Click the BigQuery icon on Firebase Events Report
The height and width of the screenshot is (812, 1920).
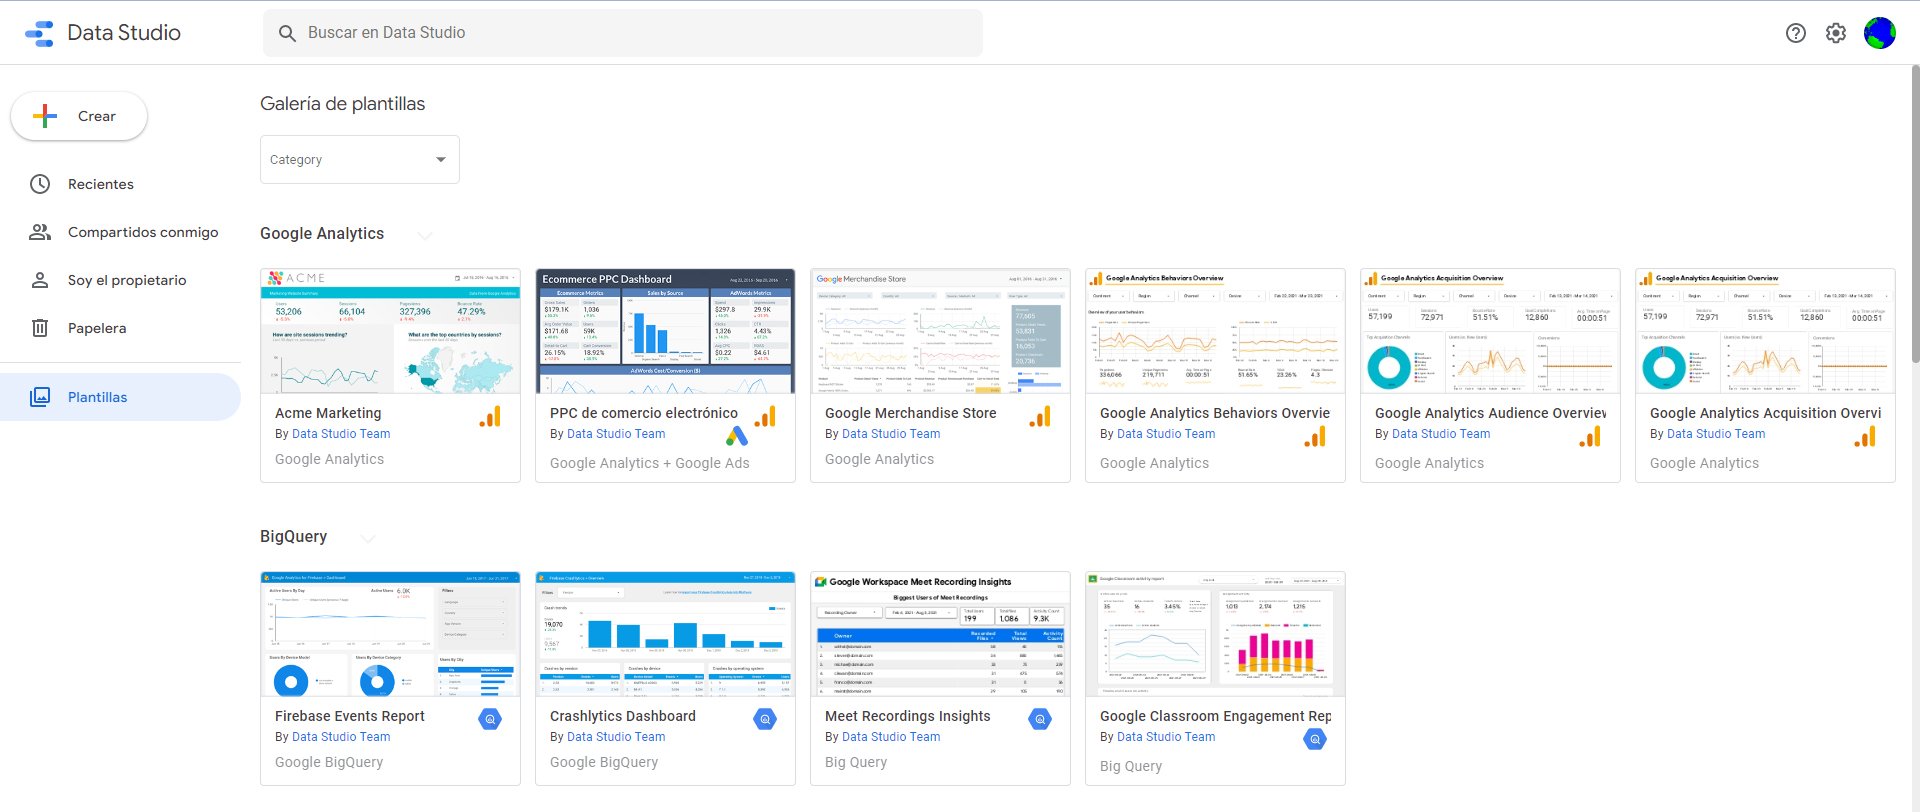point(490,719)
